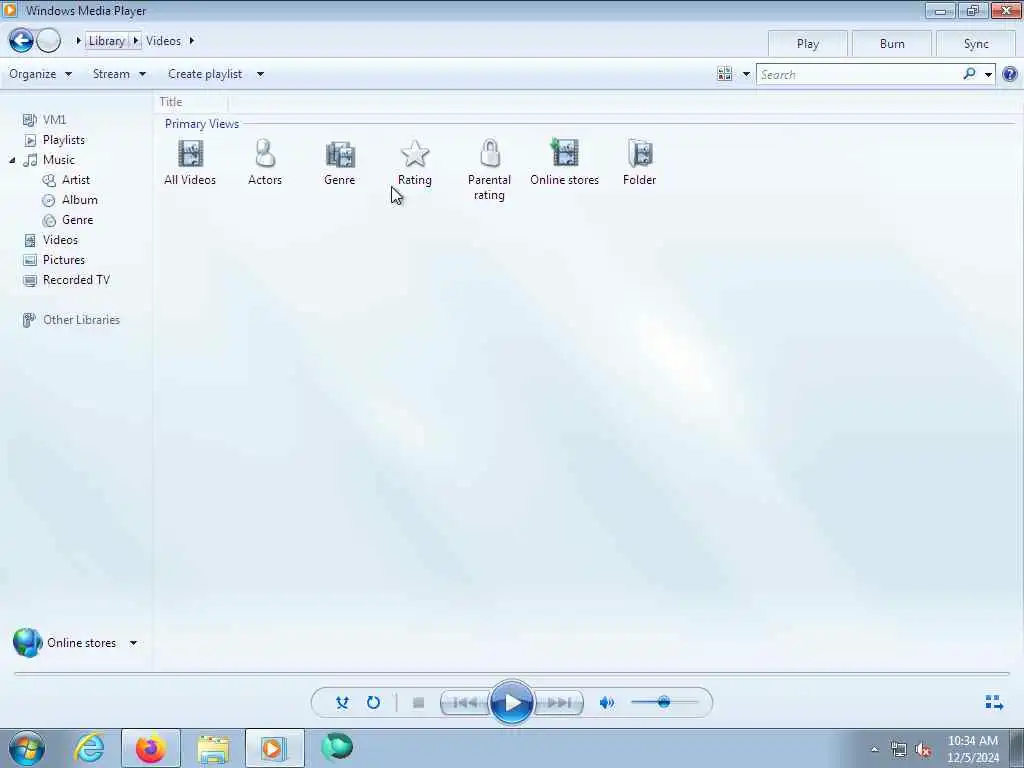Click Library in the breadcrumb
This screenshot has height=768, width=1024.
pyautogui.click(x=106, y=40)
